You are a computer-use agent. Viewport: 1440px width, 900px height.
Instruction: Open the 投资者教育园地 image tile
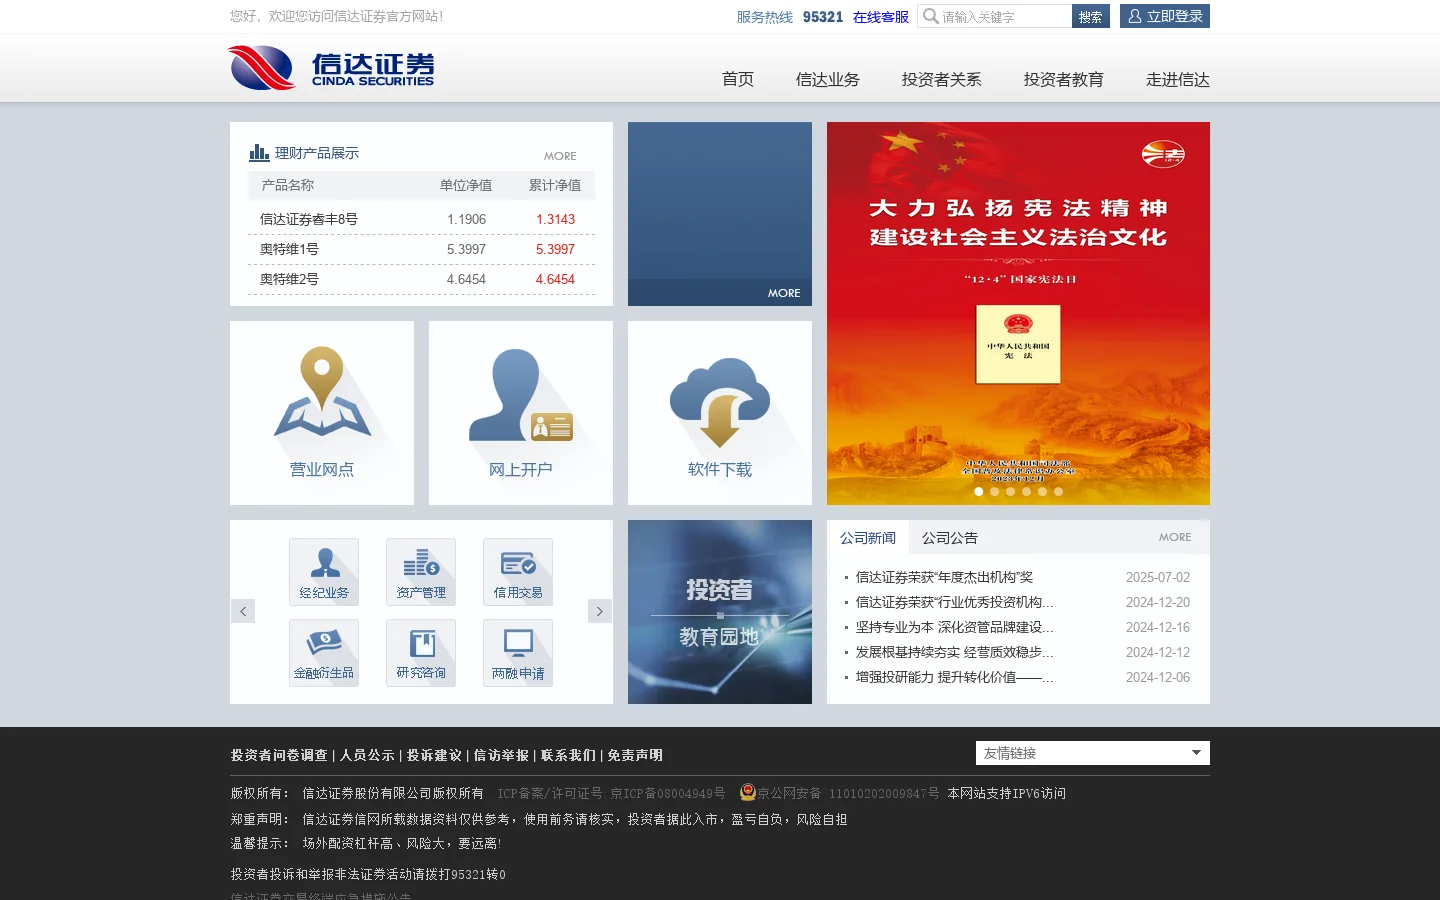pos(720,612)
